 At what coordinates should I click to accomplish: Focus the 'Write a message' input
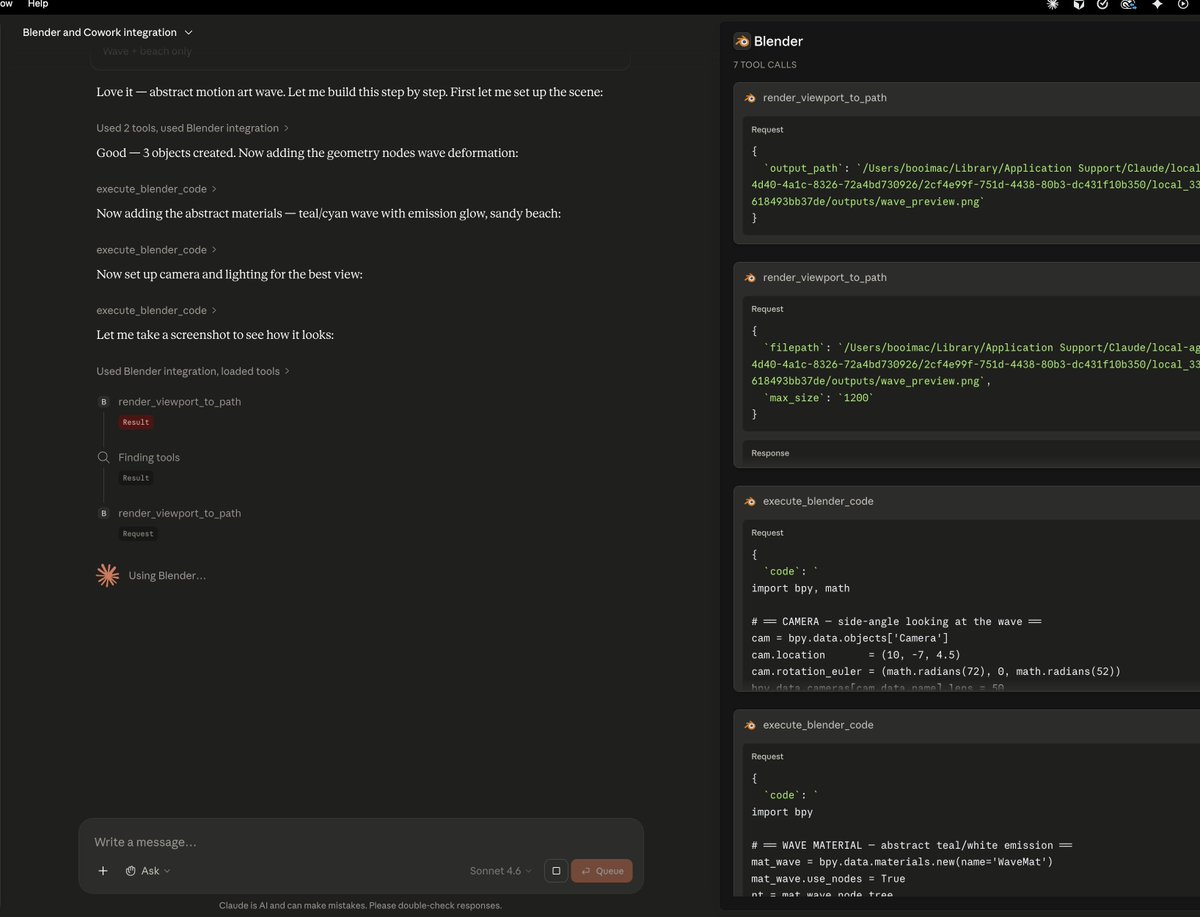pos(360,842)
